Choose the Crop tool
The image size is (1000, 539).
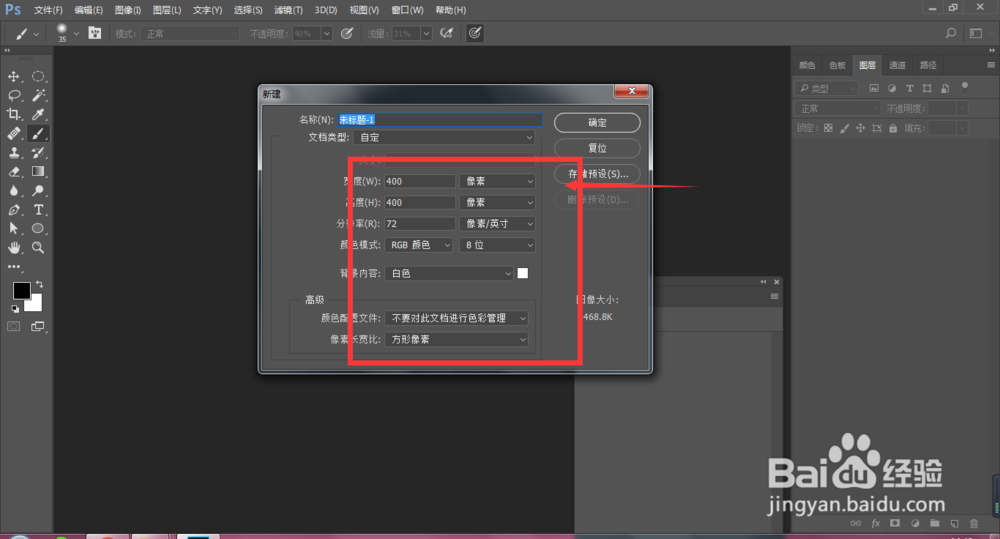click(x=15, y=115)
